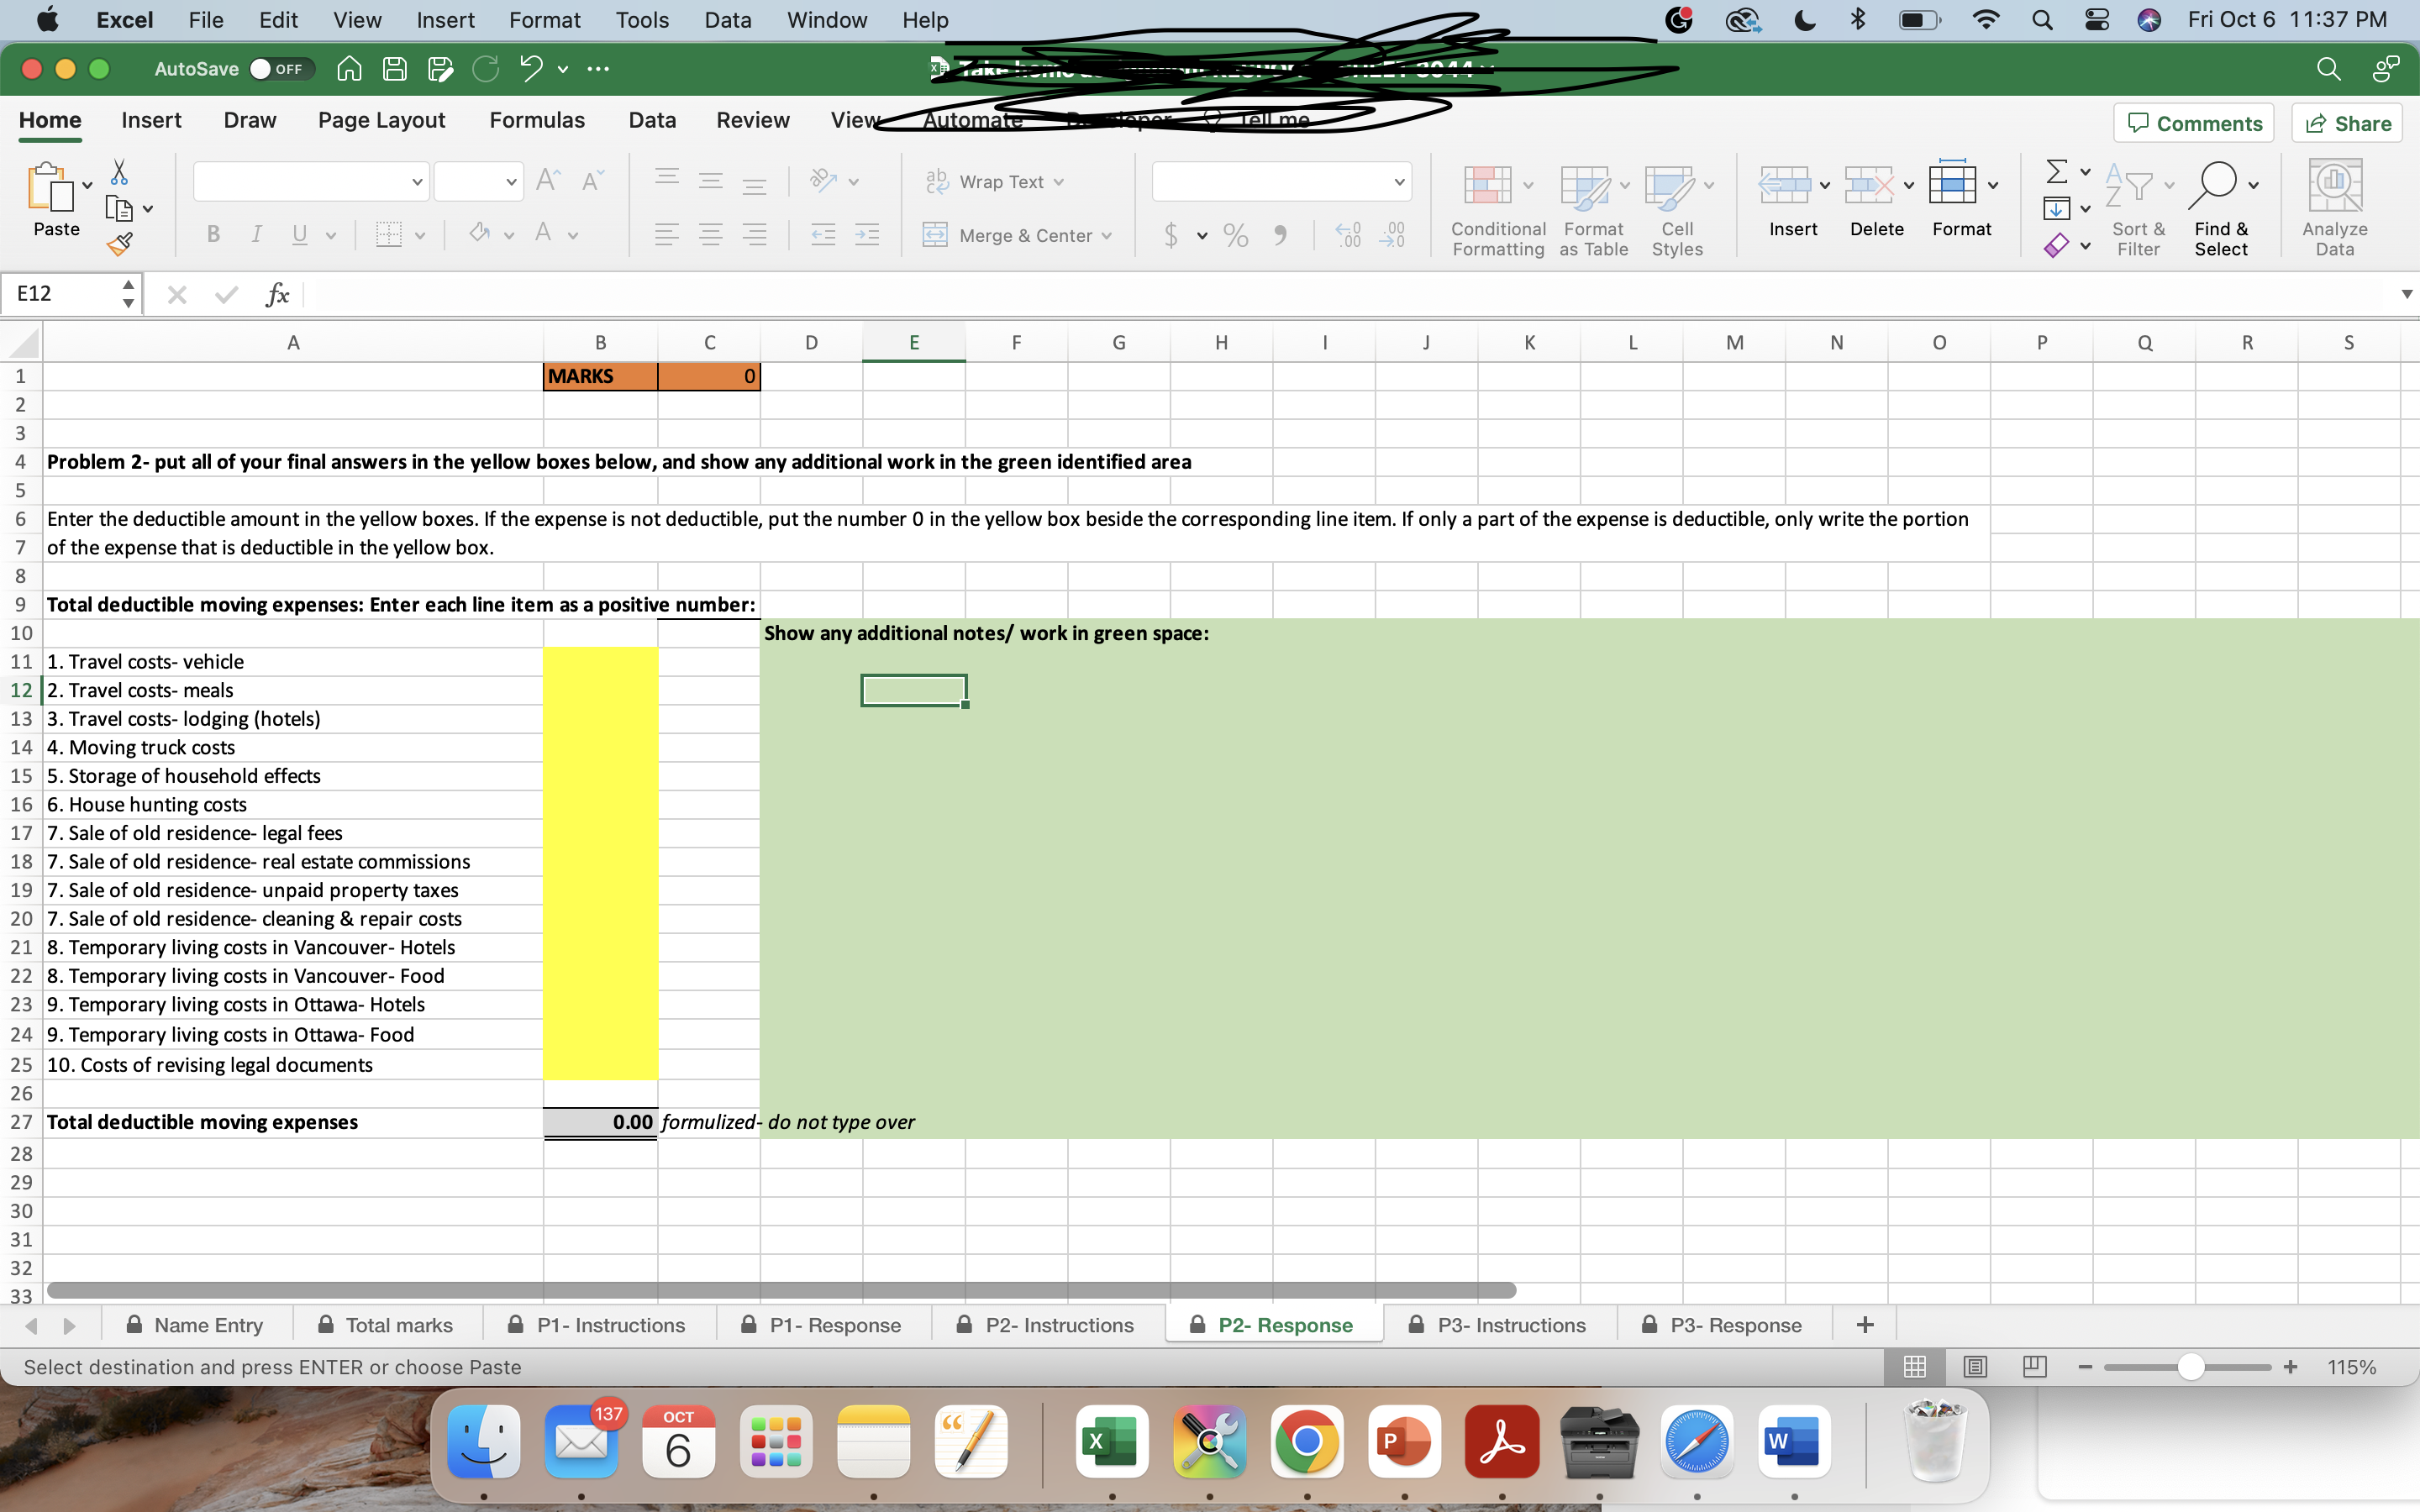Screen dimensions: 2420x1512
Task: Click the Undo arrow icon
Action: coord(531,69)
